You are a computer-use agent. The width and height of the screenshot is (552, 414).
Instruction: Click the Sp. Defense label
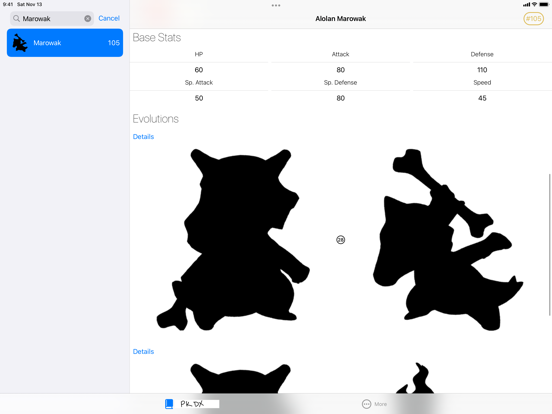[x=340, y=82]
